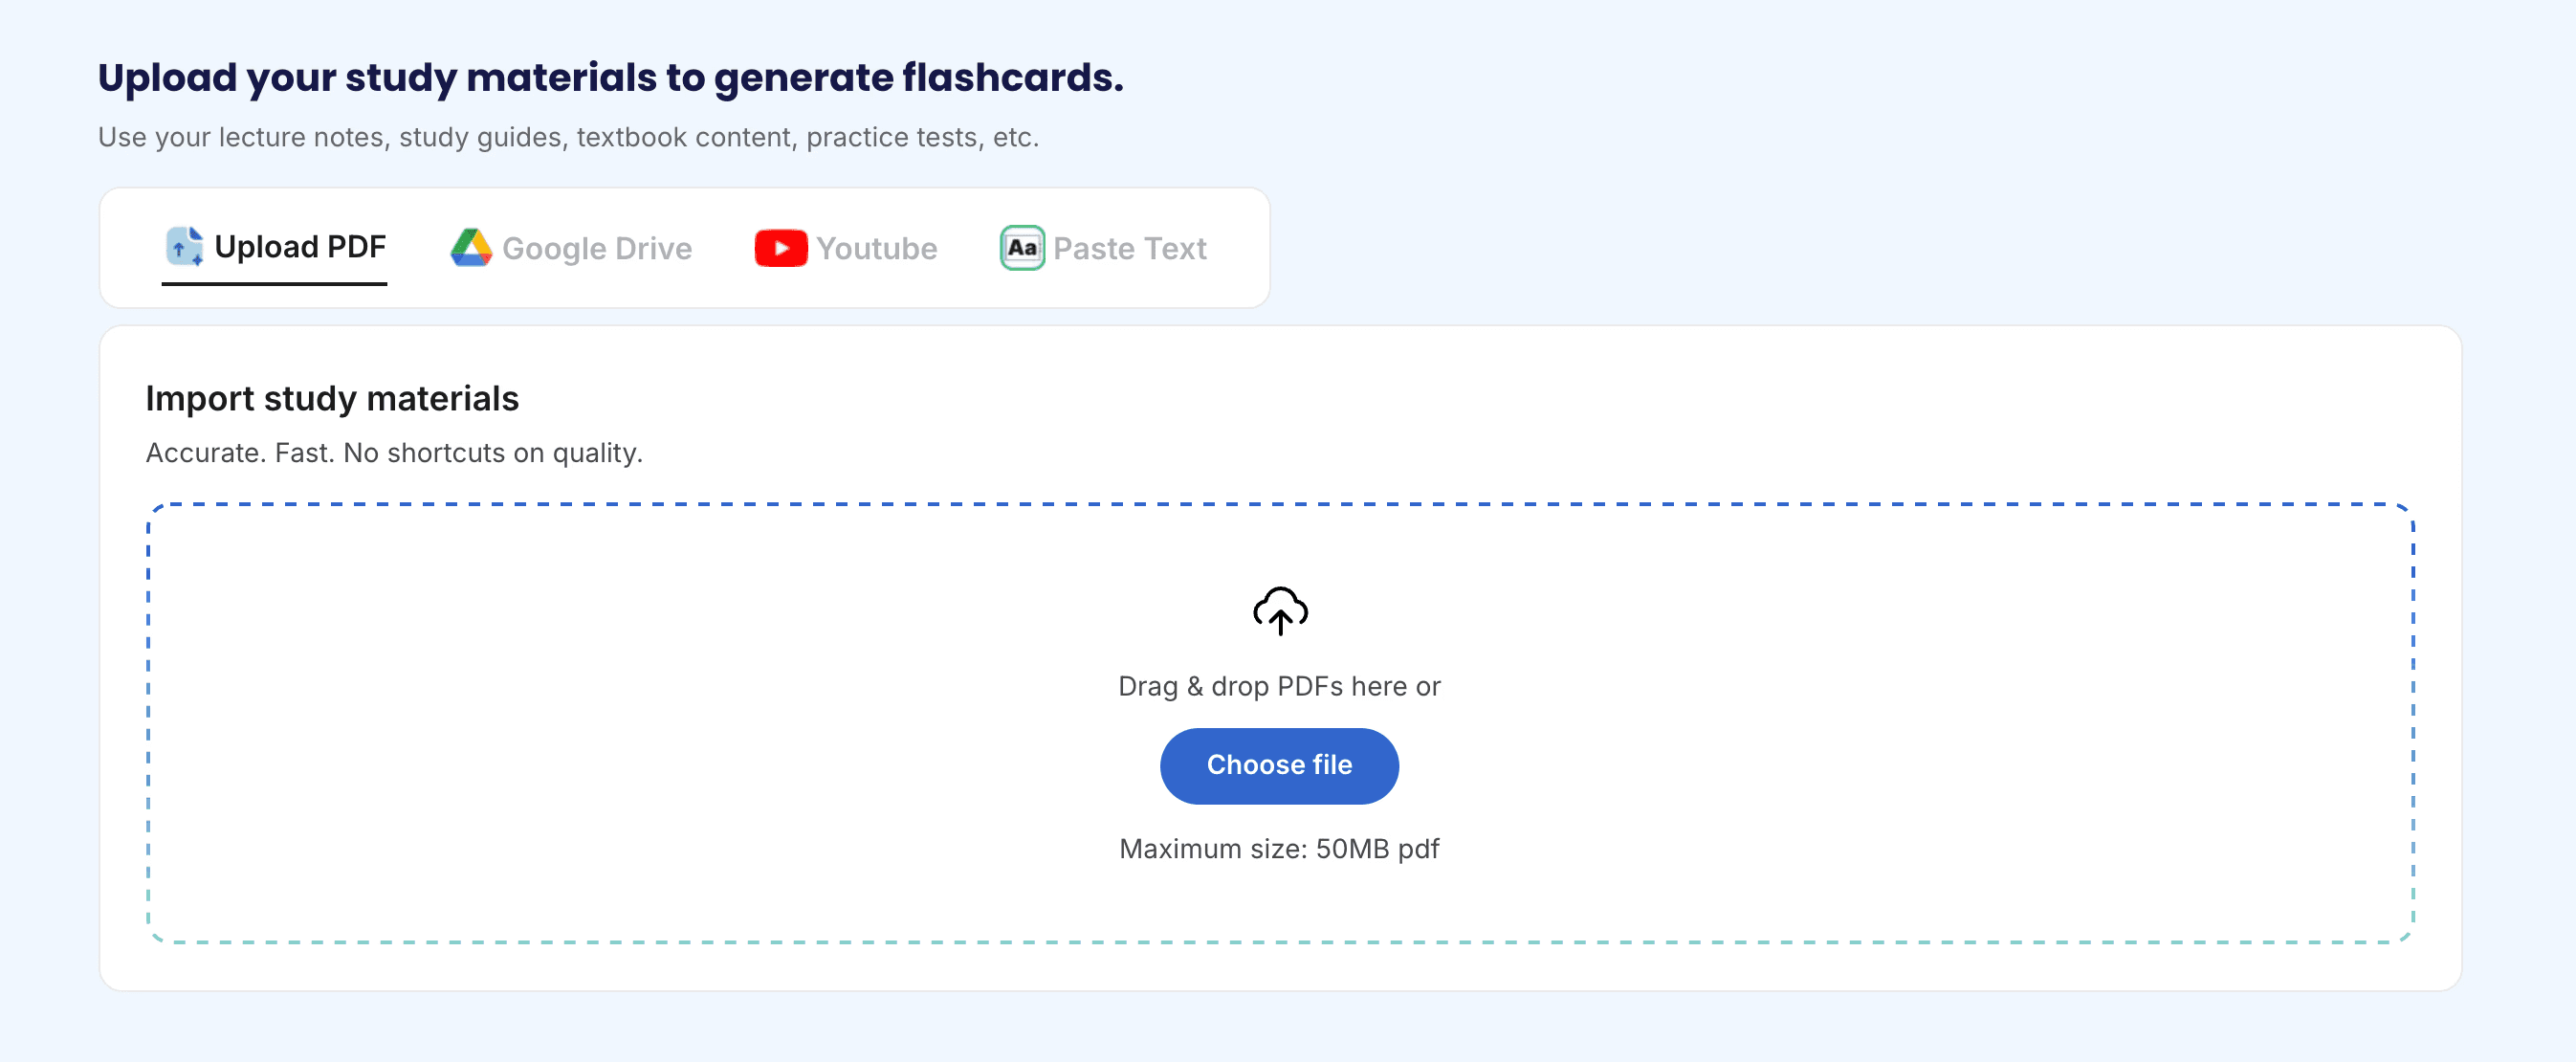Click the Google Drive triangle logo
This screenshot has width=2576, height=1062.
click(x=471, y=247)
